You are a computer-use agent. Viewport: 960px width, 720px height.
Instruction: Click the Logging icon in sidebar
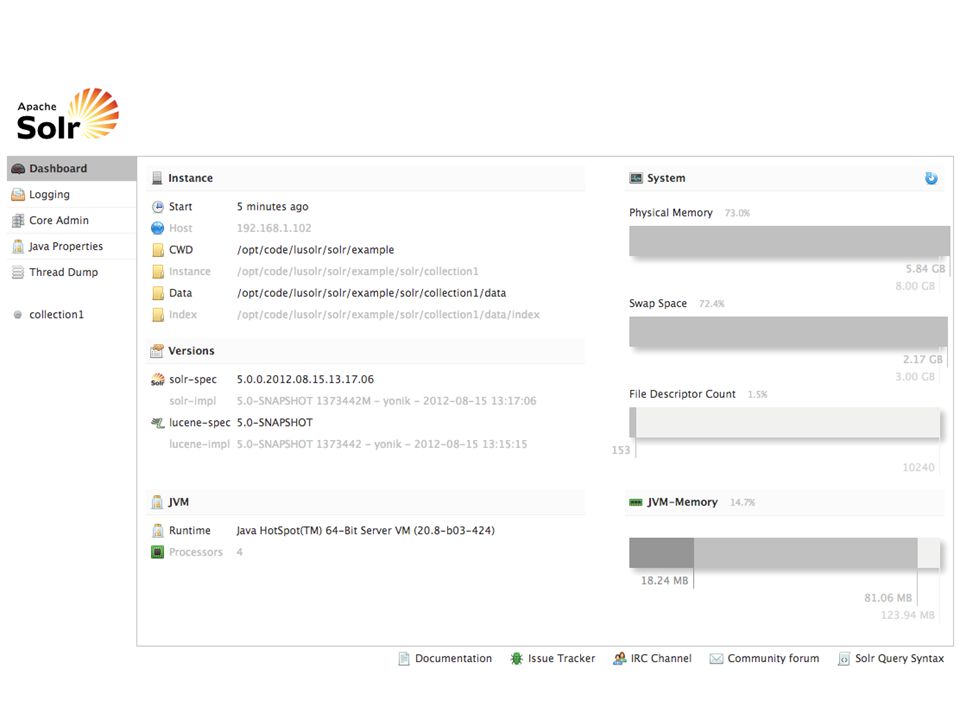click(18, 195)
